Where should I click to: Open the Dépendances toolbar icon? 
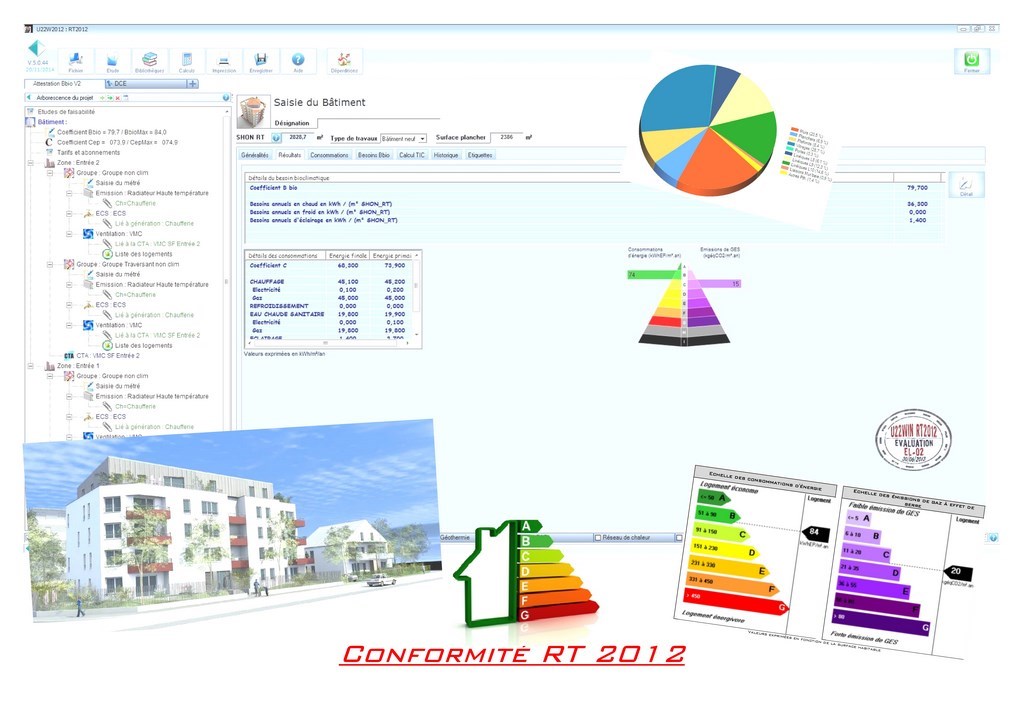[344, 61]
